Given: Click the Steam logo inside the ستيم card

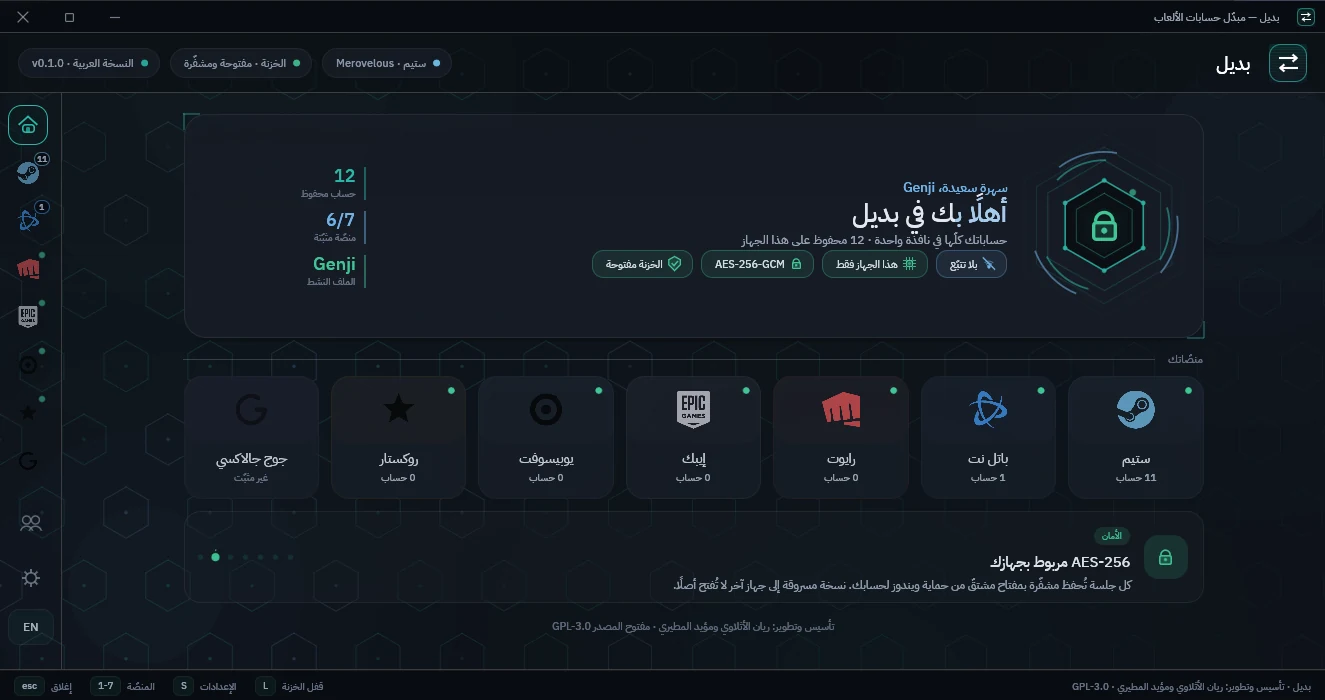Looking at the screenshot, I should pos(1135,409).
